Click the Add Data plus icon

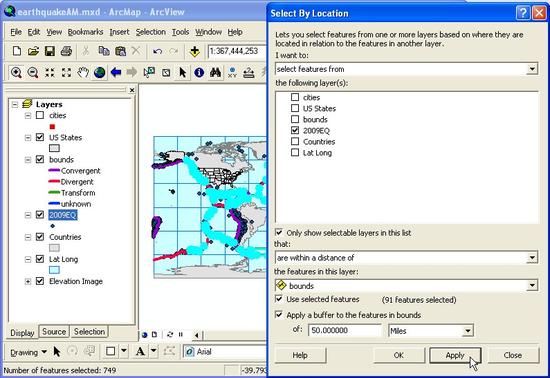[195, 52]
